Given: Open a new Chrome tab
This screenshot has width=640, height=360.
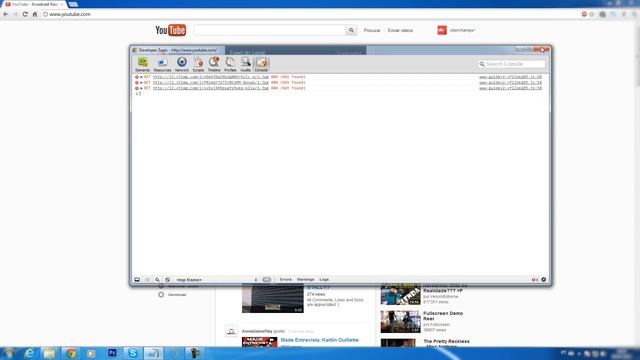Looking at the screenshot, I should click(73, 4).
